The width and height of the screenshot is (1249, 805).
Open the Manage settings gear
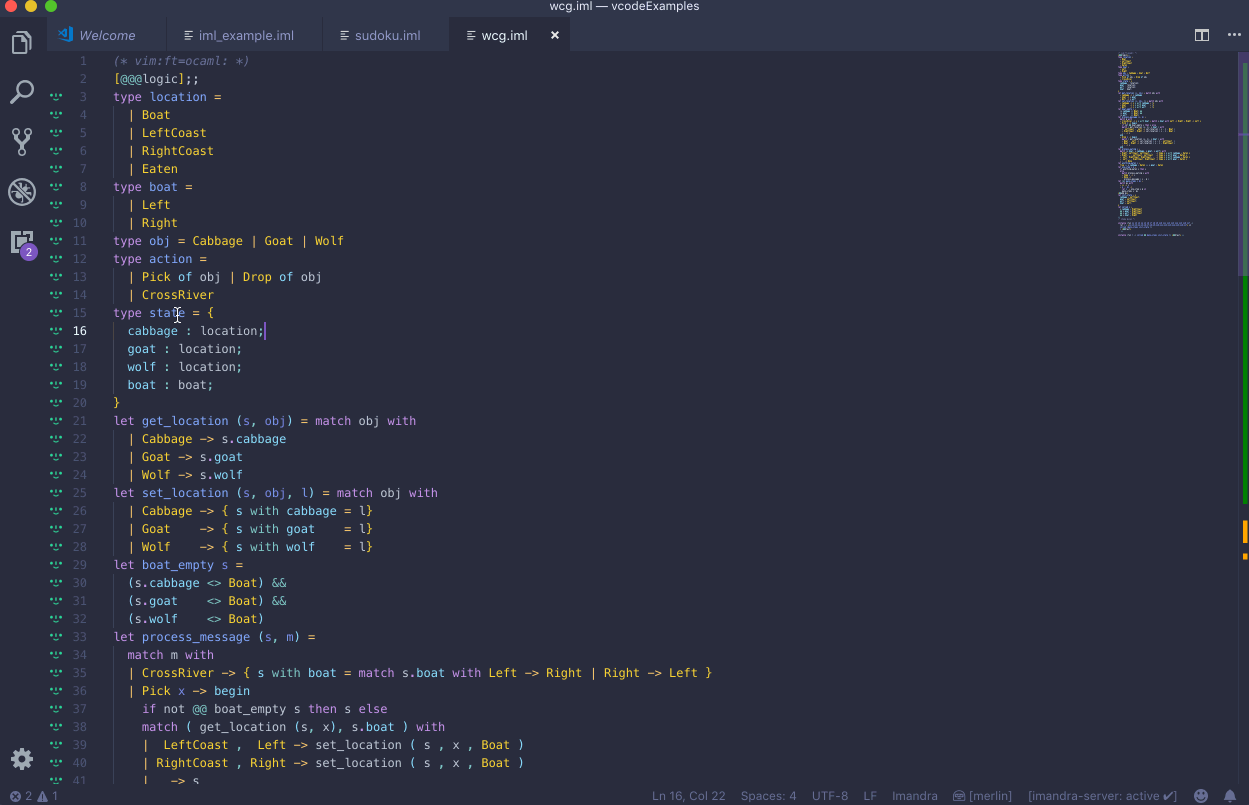[22, 758]
